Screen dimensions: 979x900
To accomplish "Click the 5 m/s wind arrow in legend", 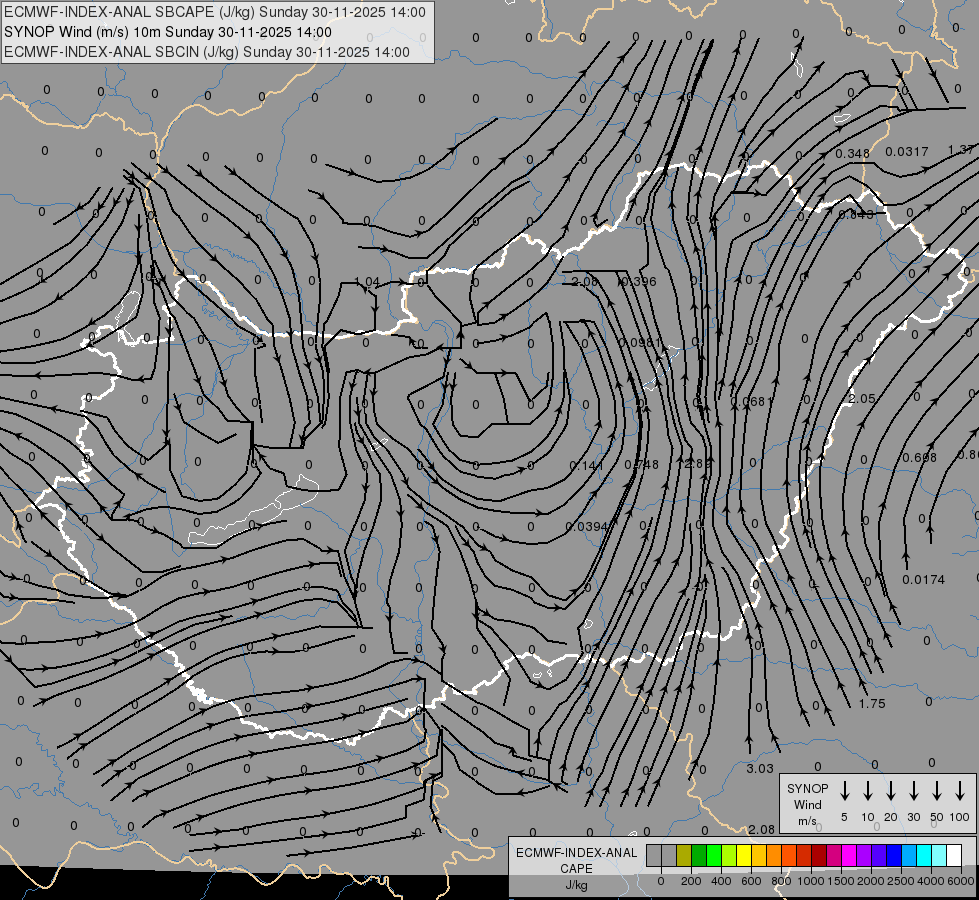I will click(x=844, y=791).
